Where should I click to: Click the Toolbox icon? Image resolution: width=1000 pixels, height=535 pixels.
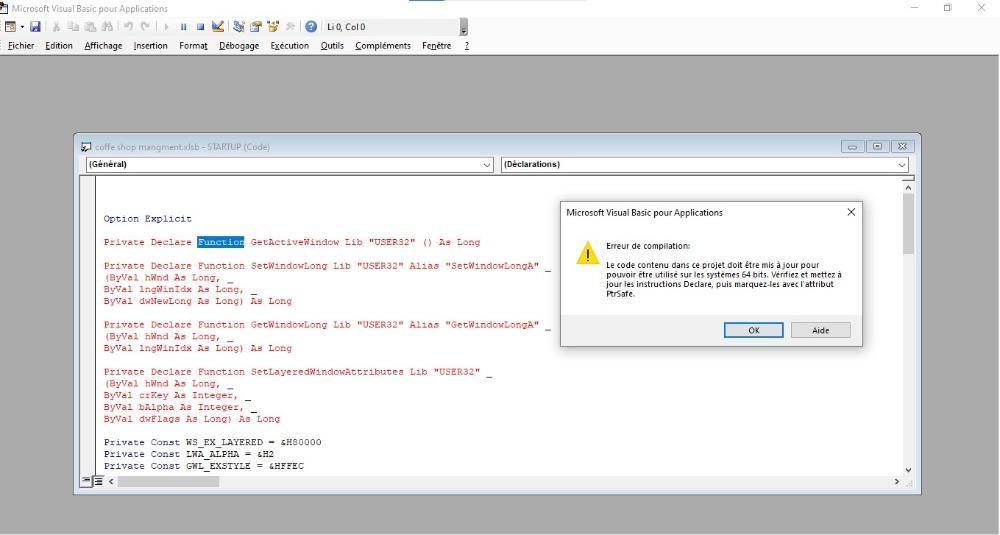point(290,27)
